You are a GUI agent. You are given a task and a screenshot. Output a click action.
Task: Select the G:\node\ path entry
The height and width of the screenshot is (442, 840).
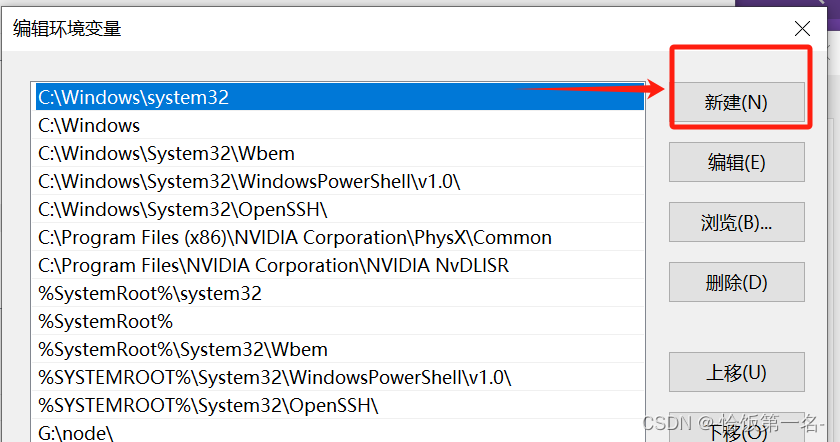[340, 431]
